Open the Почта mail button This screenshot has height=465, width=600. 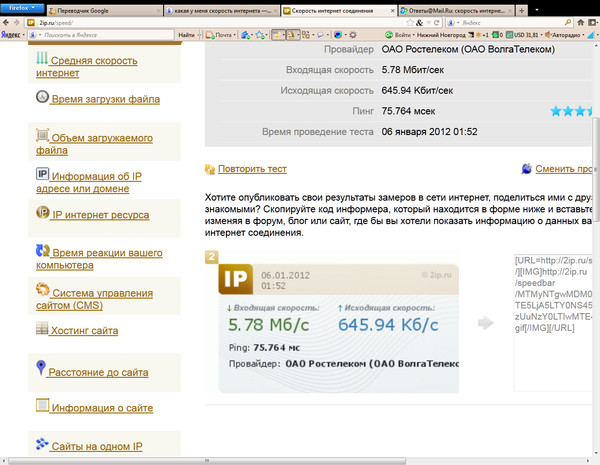(x=219, y=35)
